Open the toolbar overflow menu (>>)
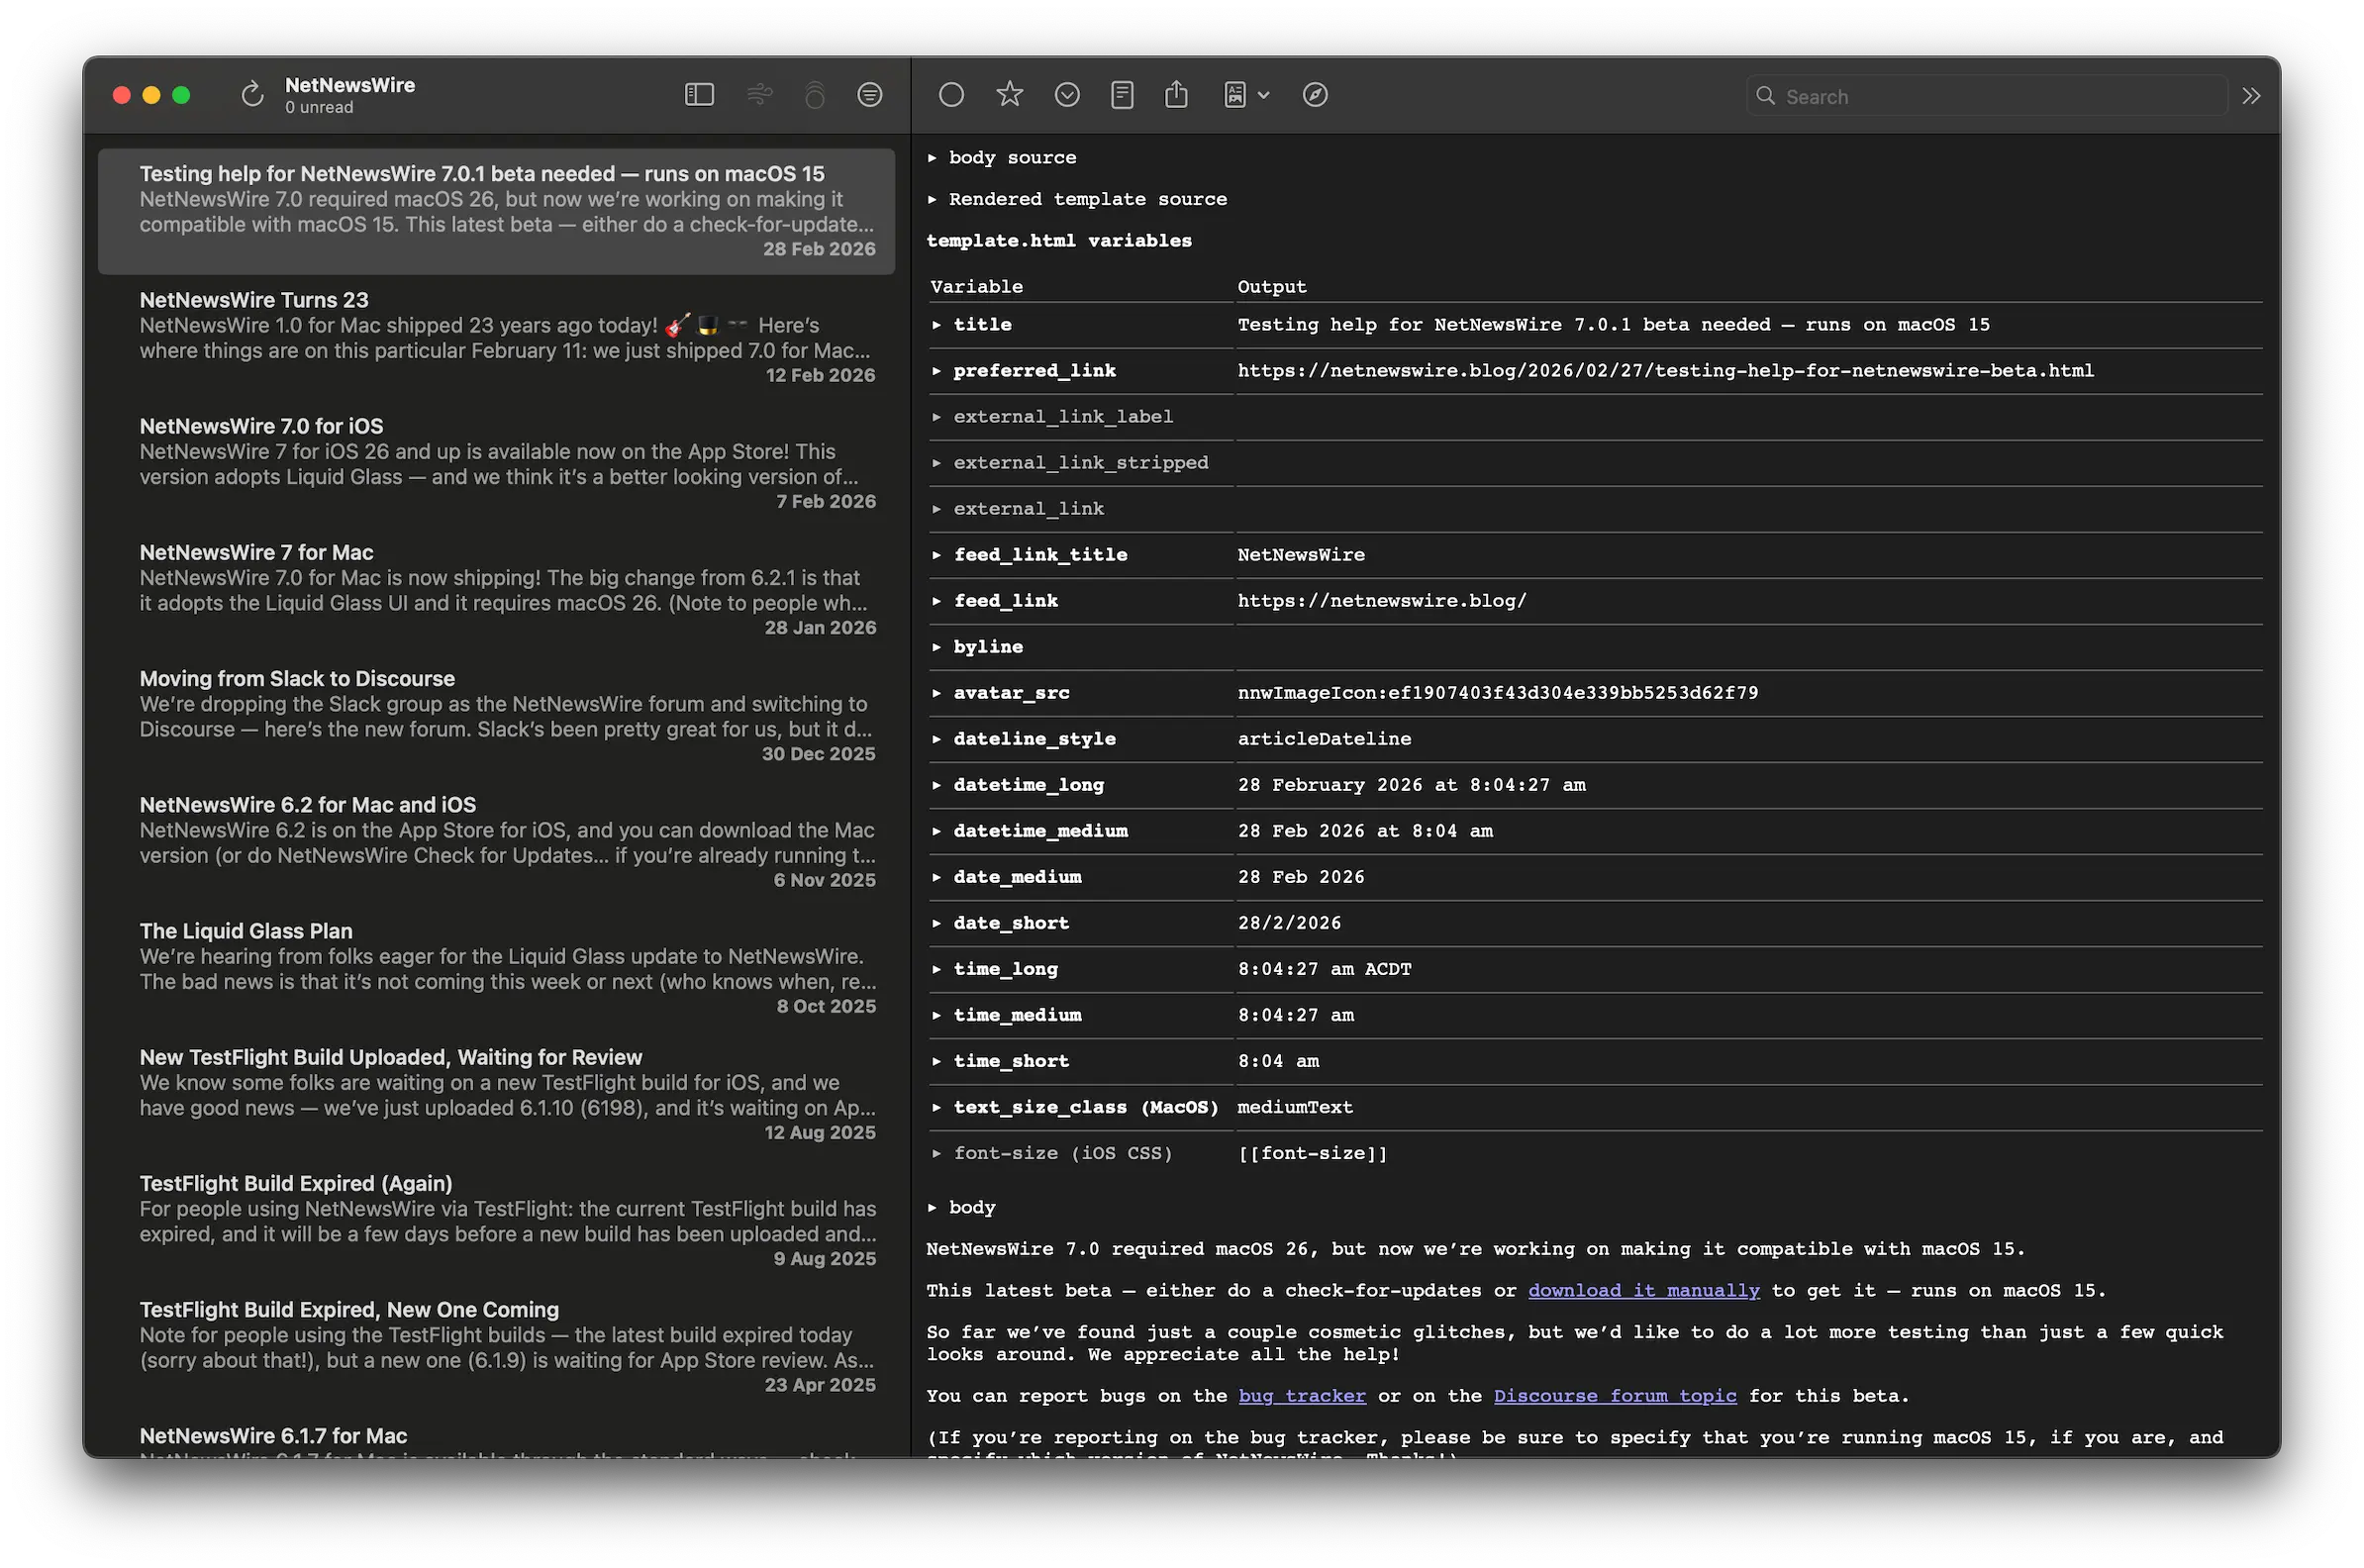The height and width of the screenshot is (1568, 2364). tap(2251, 95)
